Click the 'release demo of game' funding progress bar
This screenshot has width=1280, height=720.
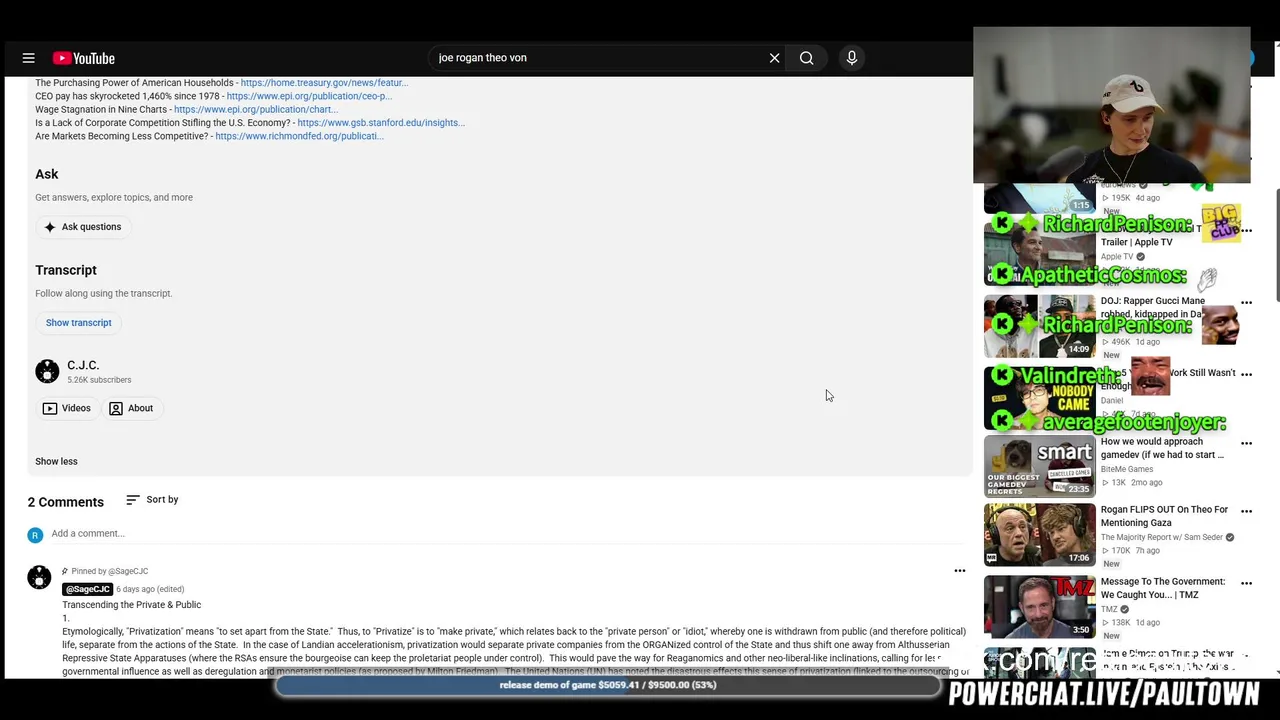tap(608, 685)
